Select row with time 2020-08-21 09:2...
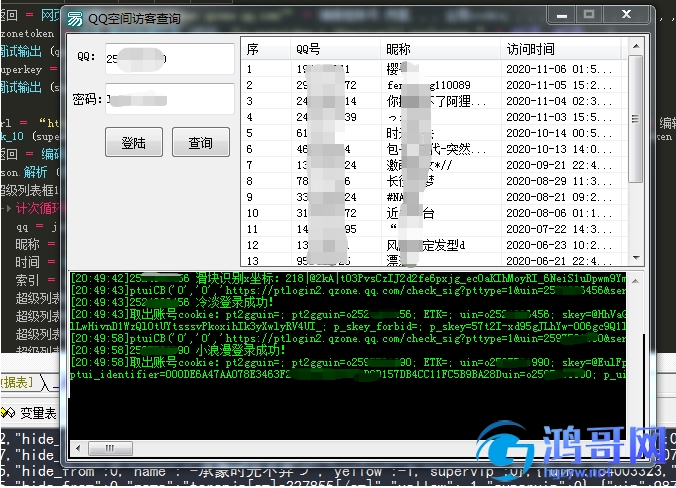The width and height of the screenshot is (676, 488). 433,197
